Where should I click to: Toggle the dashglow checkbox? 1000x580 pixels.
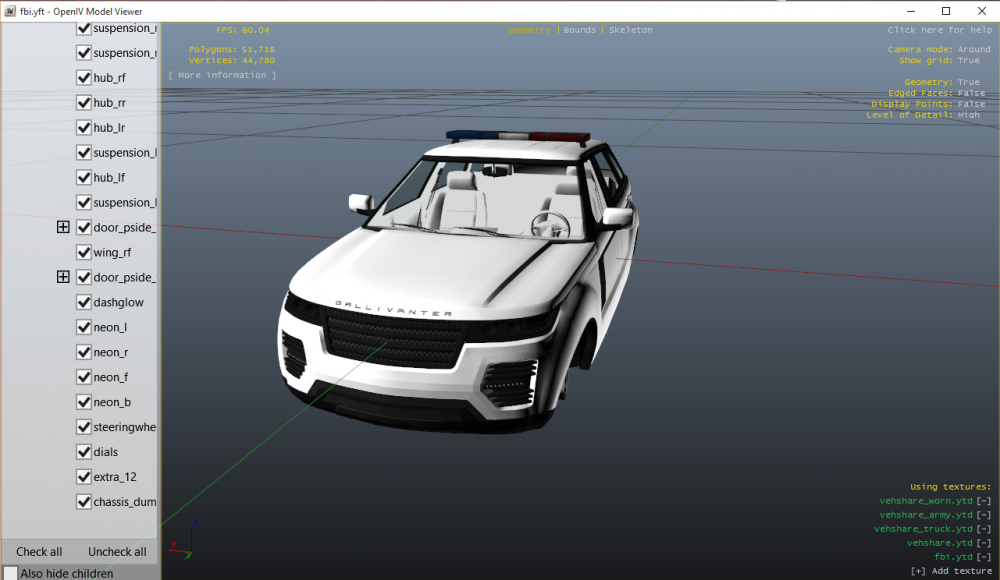pyautogui.click(x=84, y=302)
